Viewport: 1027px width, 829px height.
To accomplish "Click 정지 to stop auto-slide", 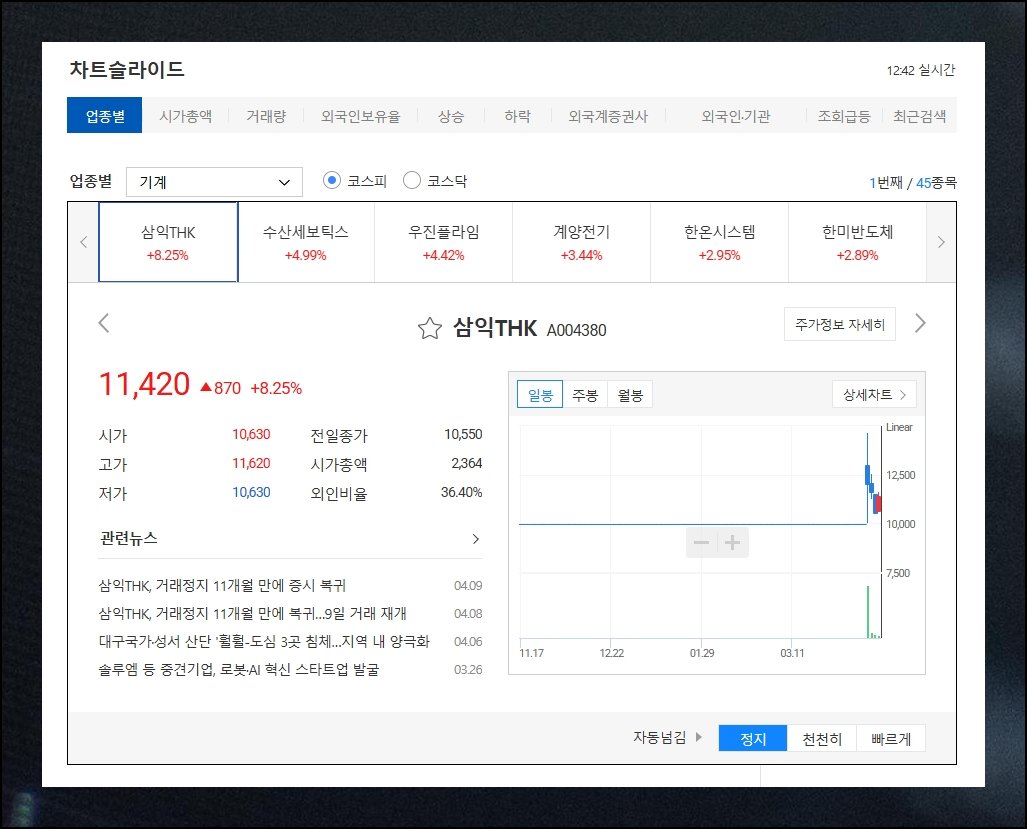I will click(x=753, y=739).
